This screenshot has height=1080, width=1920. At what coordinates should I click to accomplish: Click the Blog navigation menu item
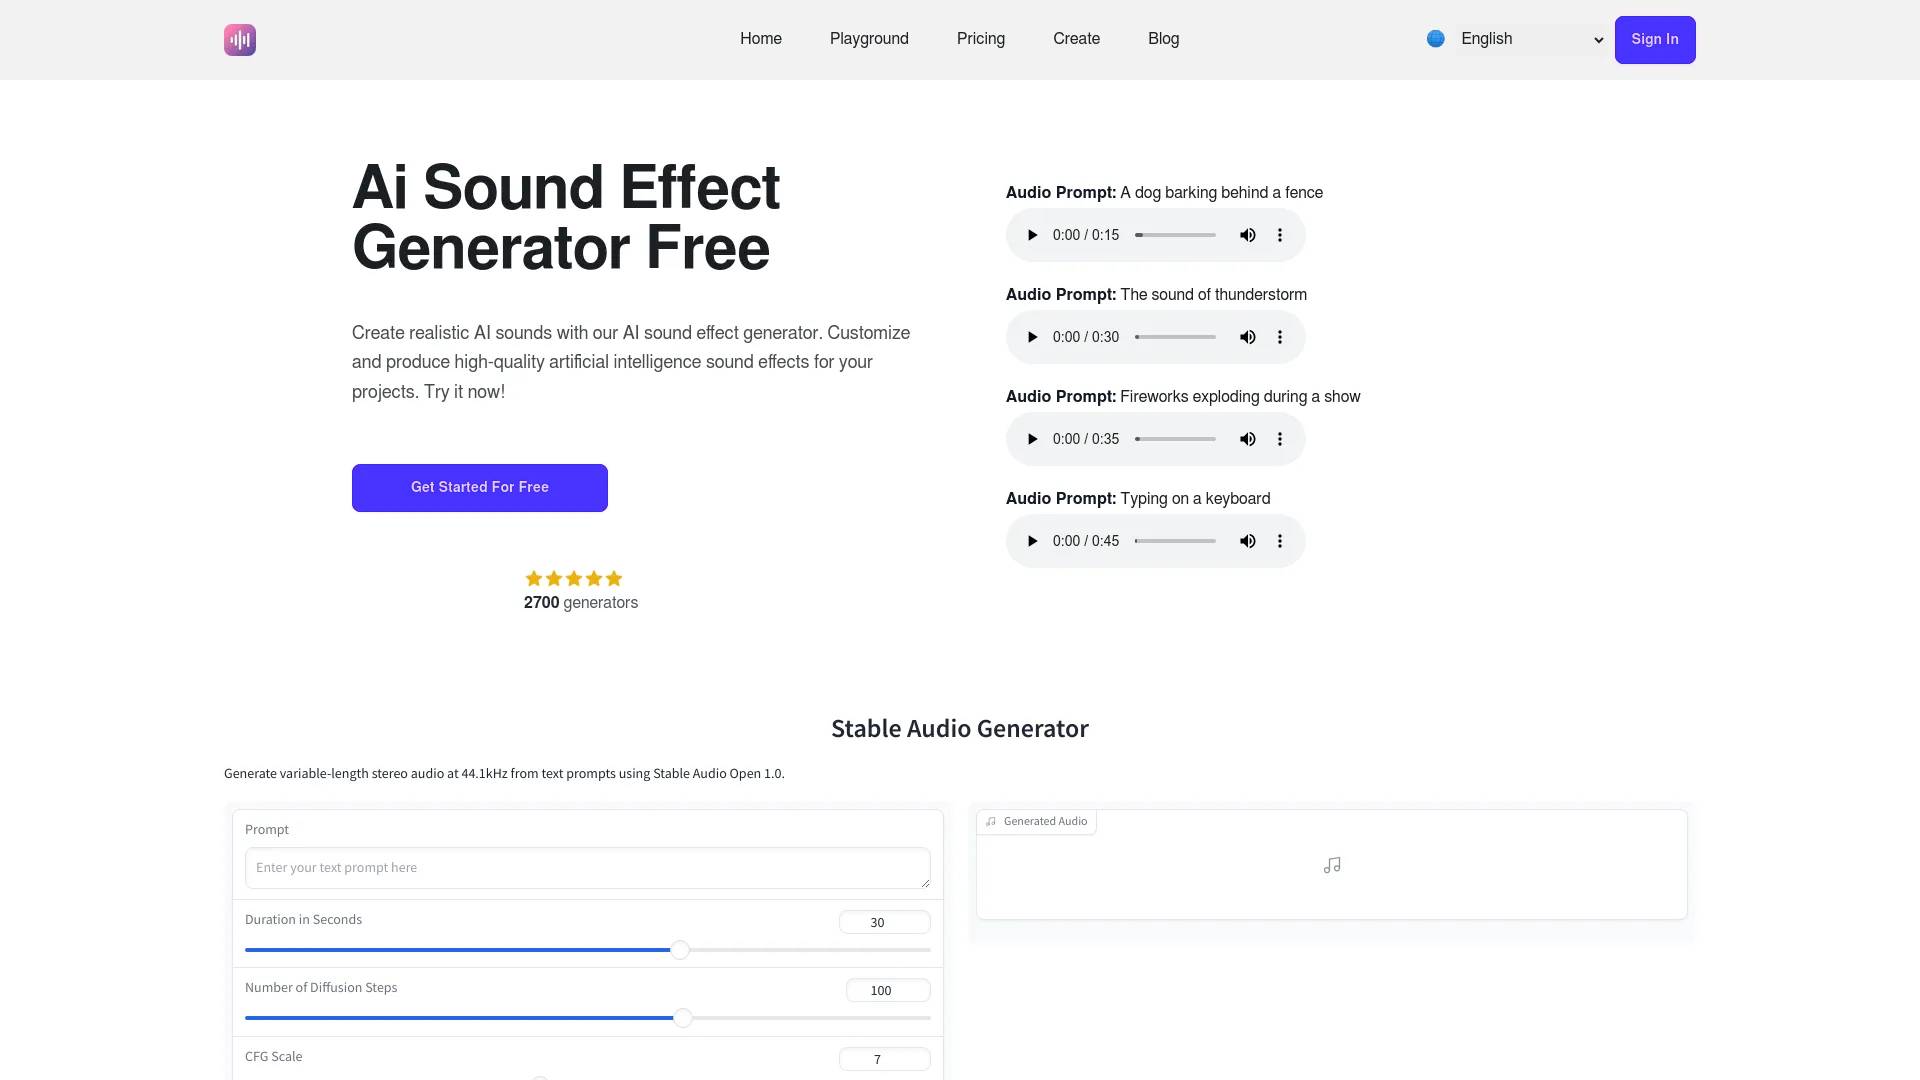pos(1163,38)
